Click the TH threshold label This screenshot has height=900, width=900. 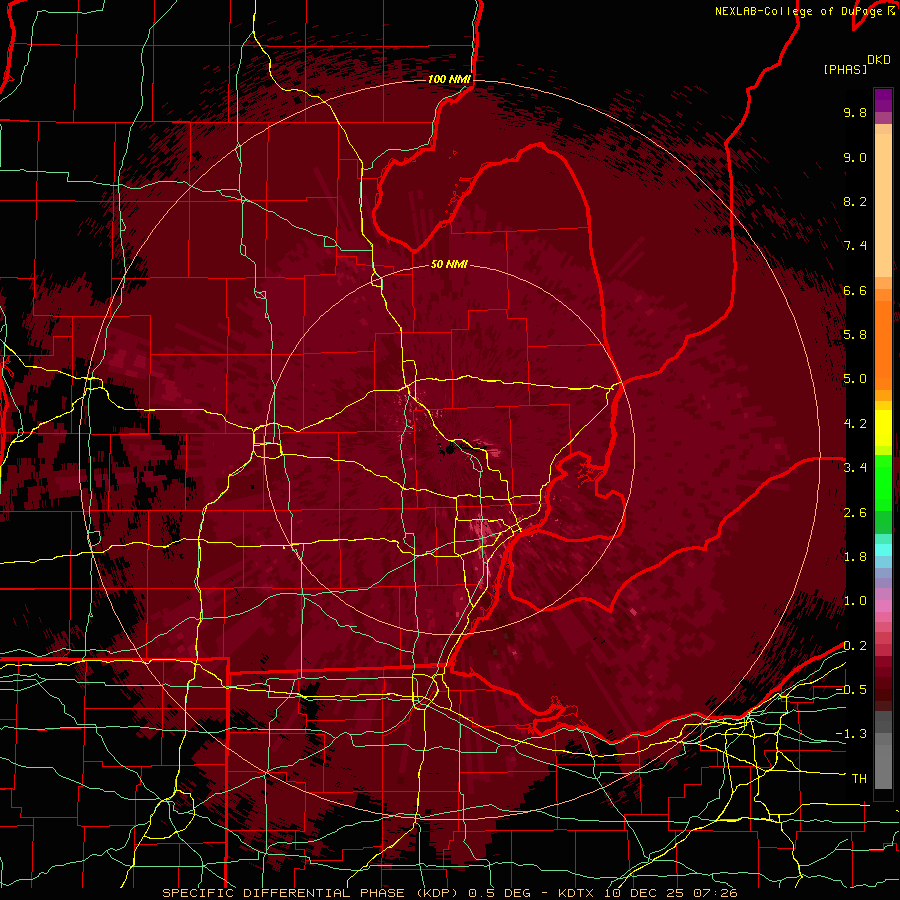pos(859,779)
